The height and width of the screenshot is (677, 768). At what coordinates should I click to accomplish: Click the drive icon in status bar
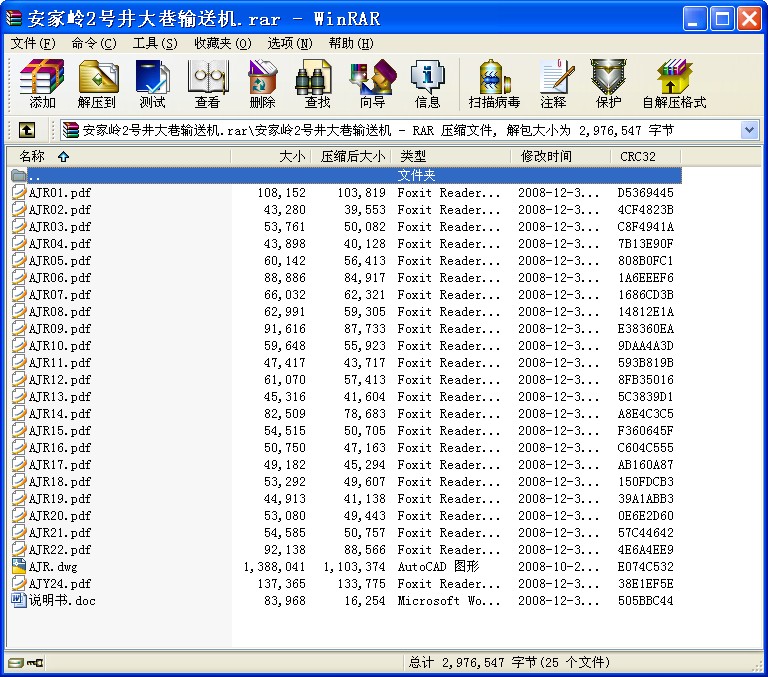(16, 663)
